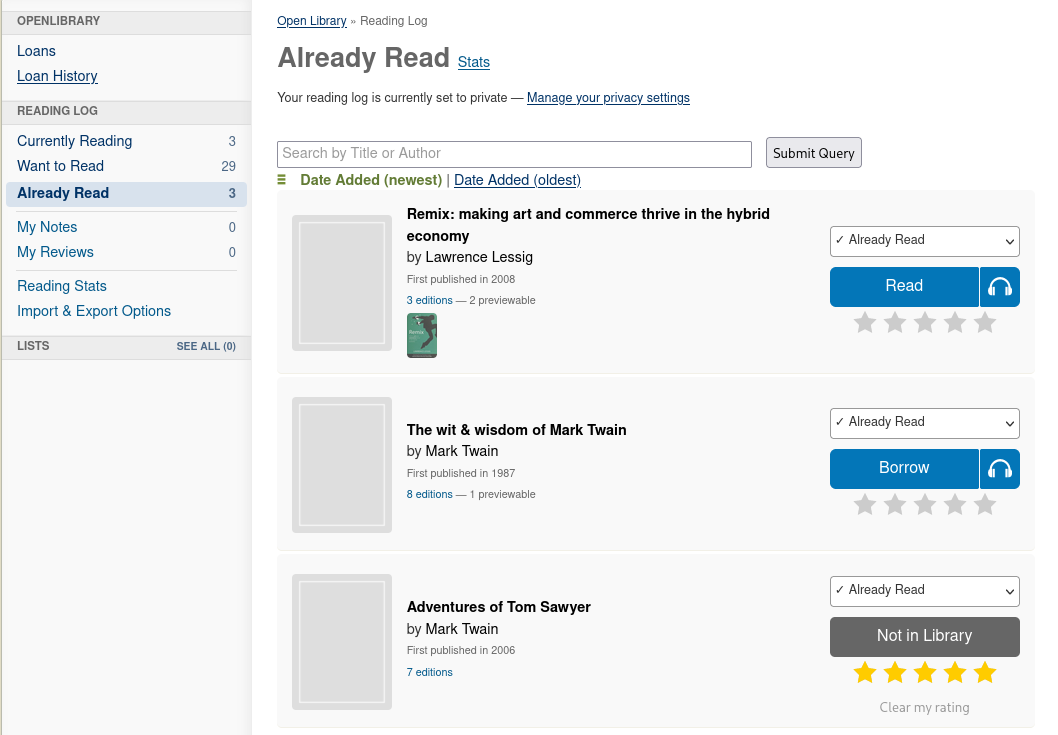Set Adventures of Tom Sawyer rating to two stars
1058x735 pixels.
point(895,672)
